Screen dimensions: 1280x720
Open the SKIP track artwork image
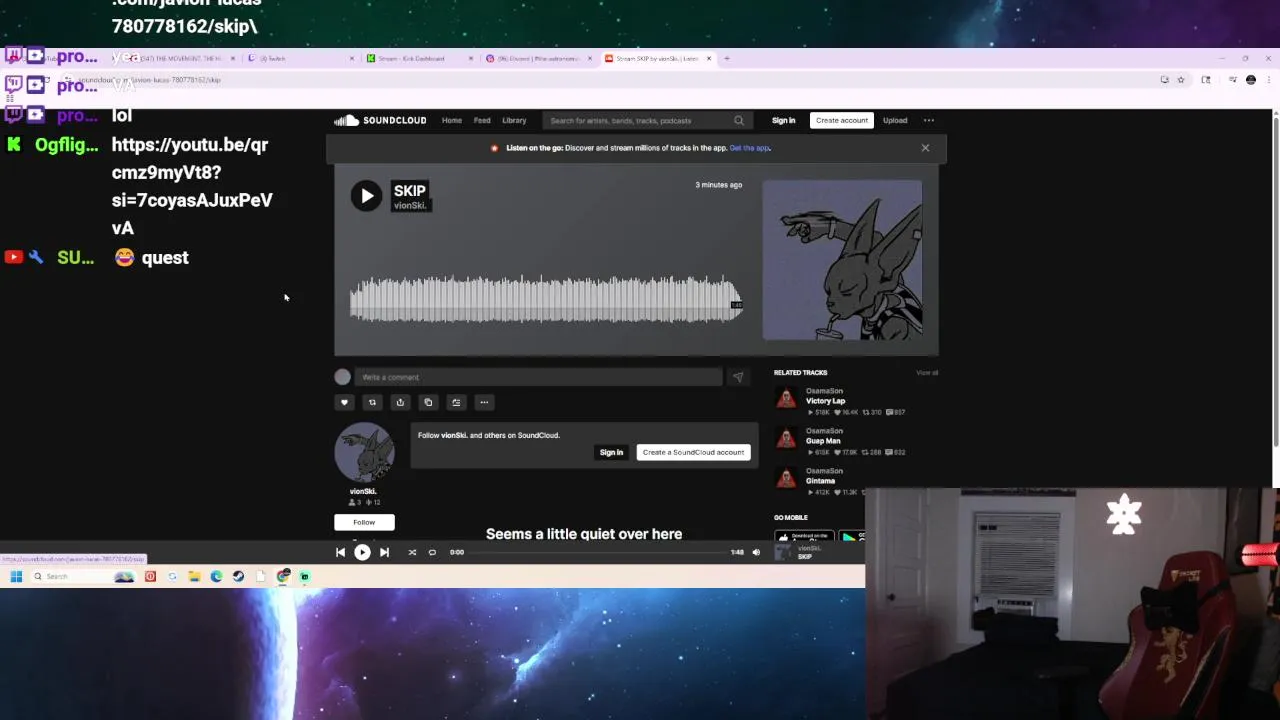coord(842,260)
